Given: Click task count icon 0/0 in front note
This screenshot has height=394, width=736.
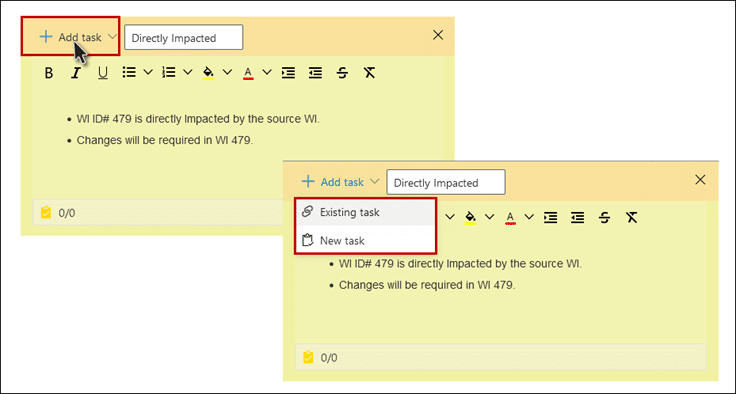Looking at the screenshot, I should [308, 358].
